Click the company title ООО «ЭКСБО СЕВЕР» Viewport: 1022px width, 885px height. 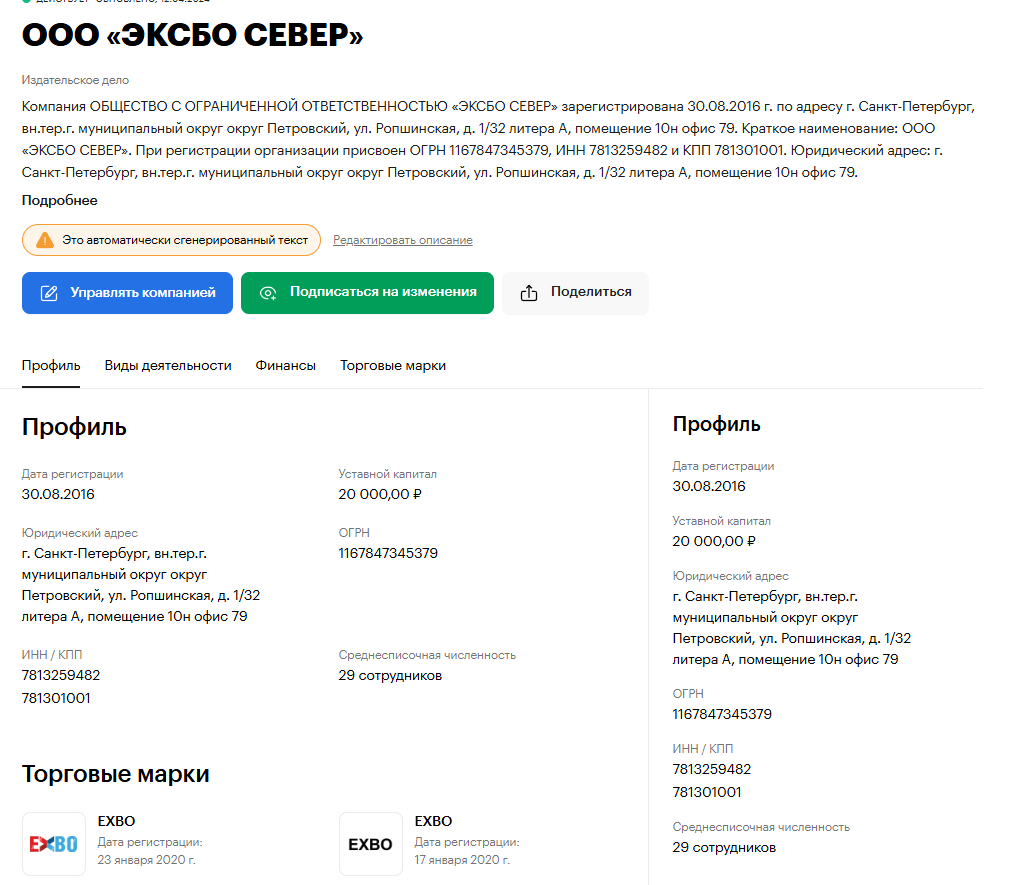[192, 35]
